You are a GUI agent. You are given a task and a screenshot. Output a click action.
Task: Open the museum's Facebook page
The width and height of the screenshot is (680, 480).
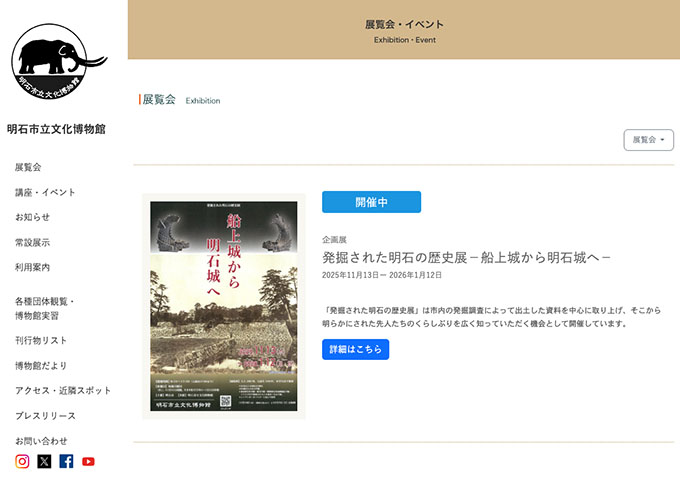click(66, 461)
